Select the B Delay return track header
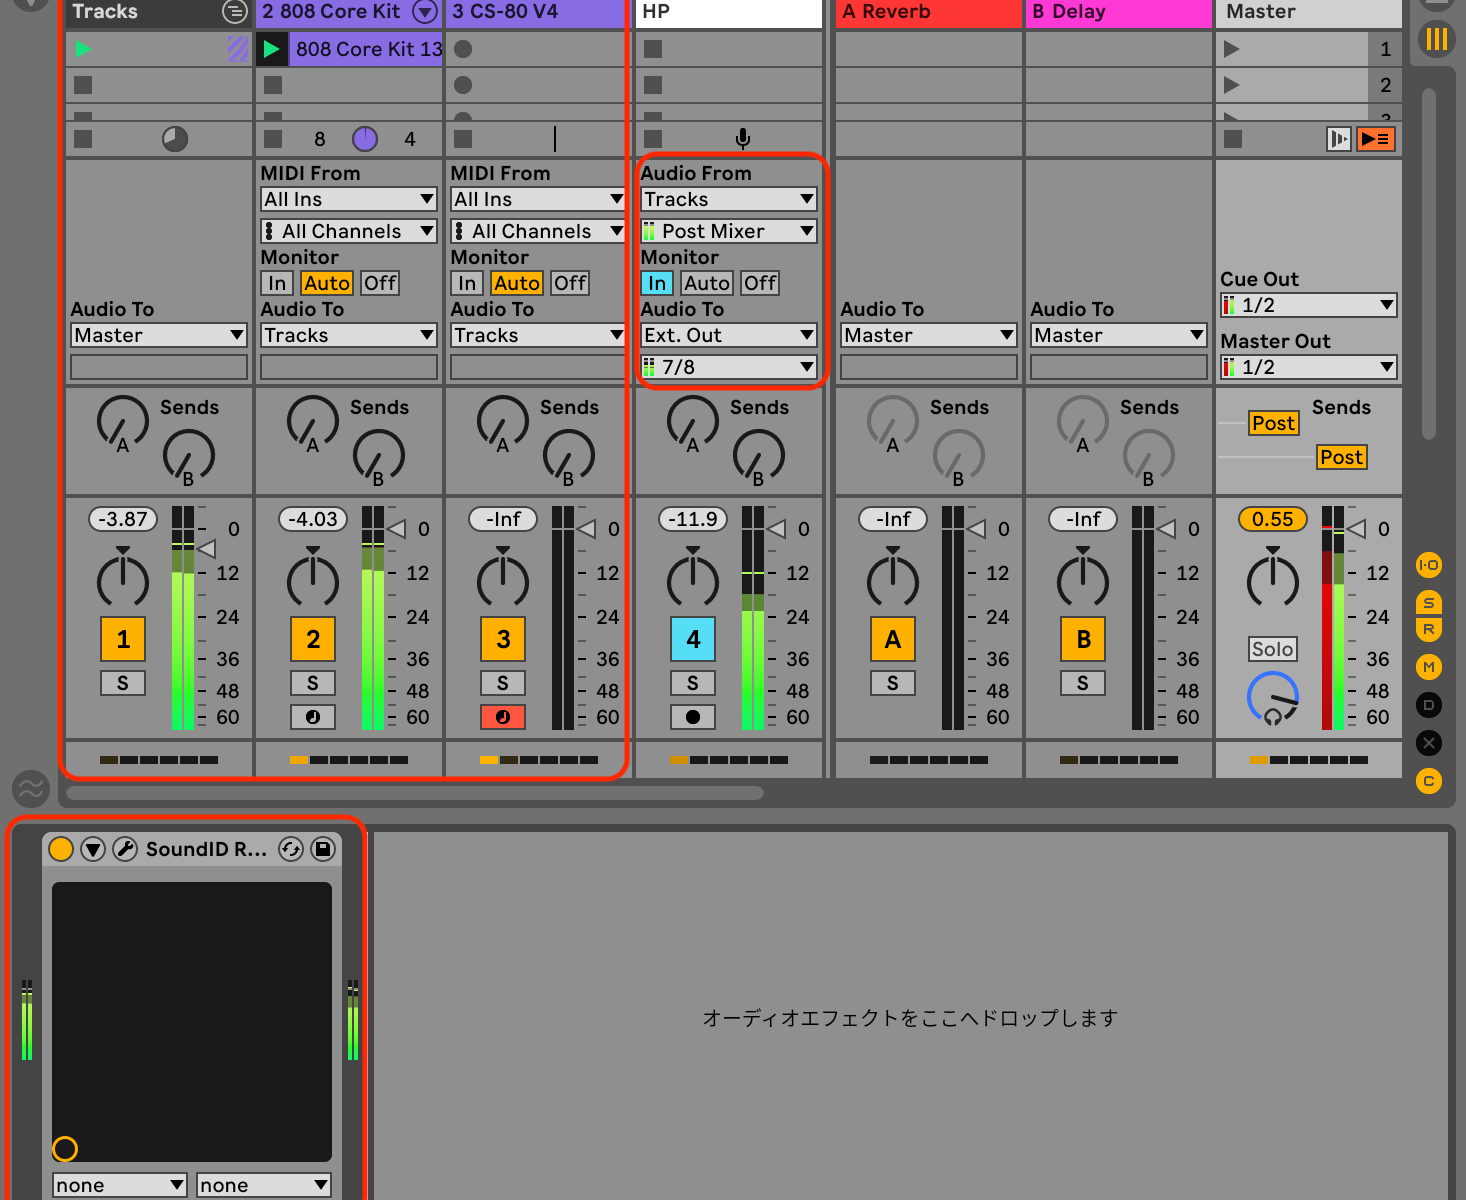Viewport: 1466px width, 1200px height. coord(1118,12)
